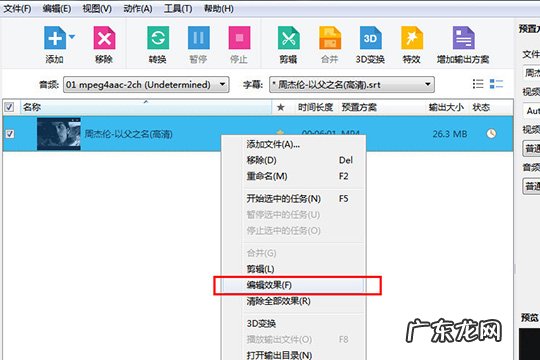This screenshot has height=360, width=540.
Task: Click the 播放输出文件(O) context menu entry
Action: click(293, 339)
